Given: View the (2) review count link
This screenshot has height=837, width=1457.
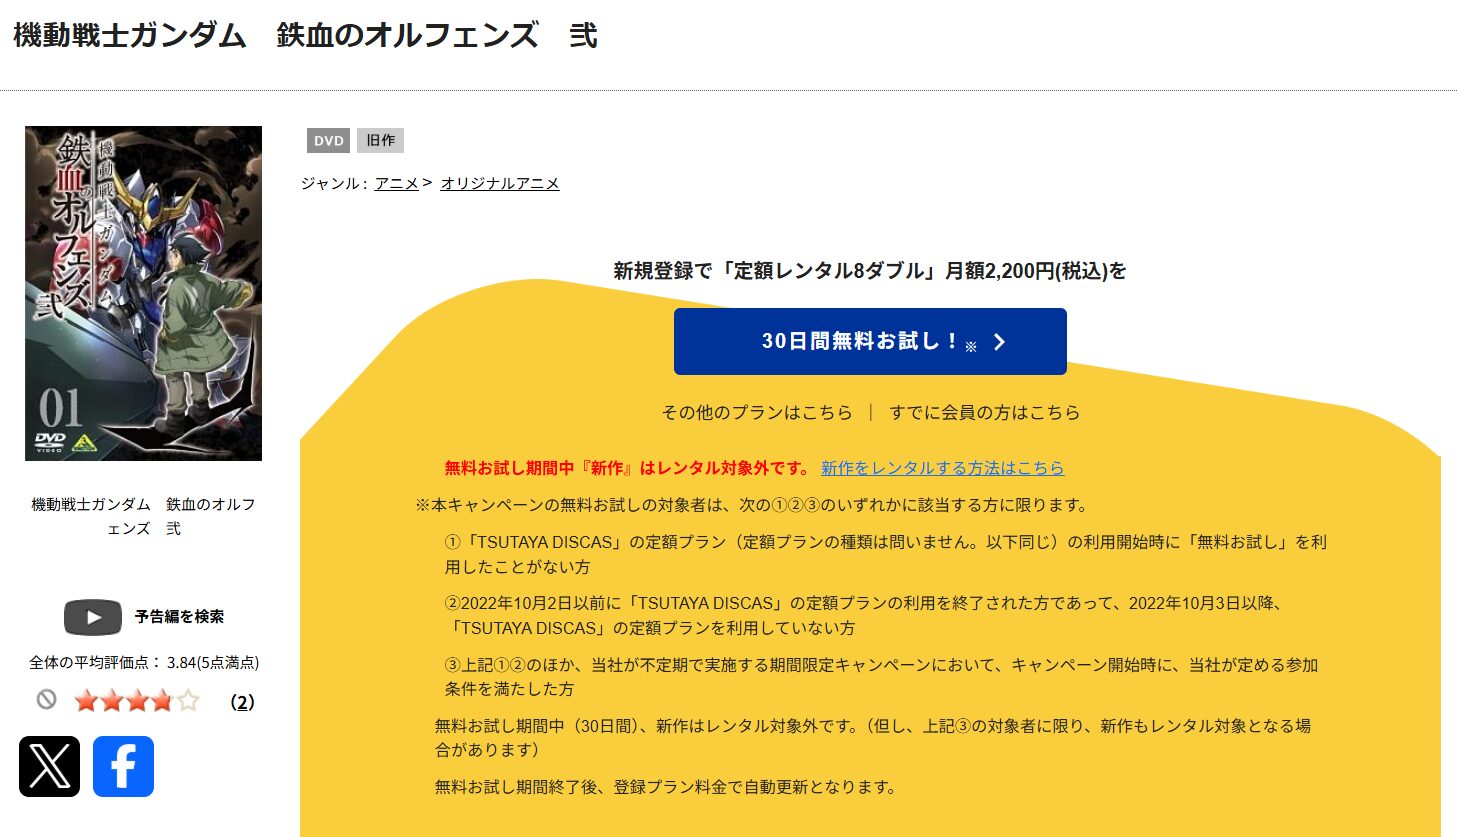Looking at the screenshot, I should pyautogui.click(x=242, y=702).
